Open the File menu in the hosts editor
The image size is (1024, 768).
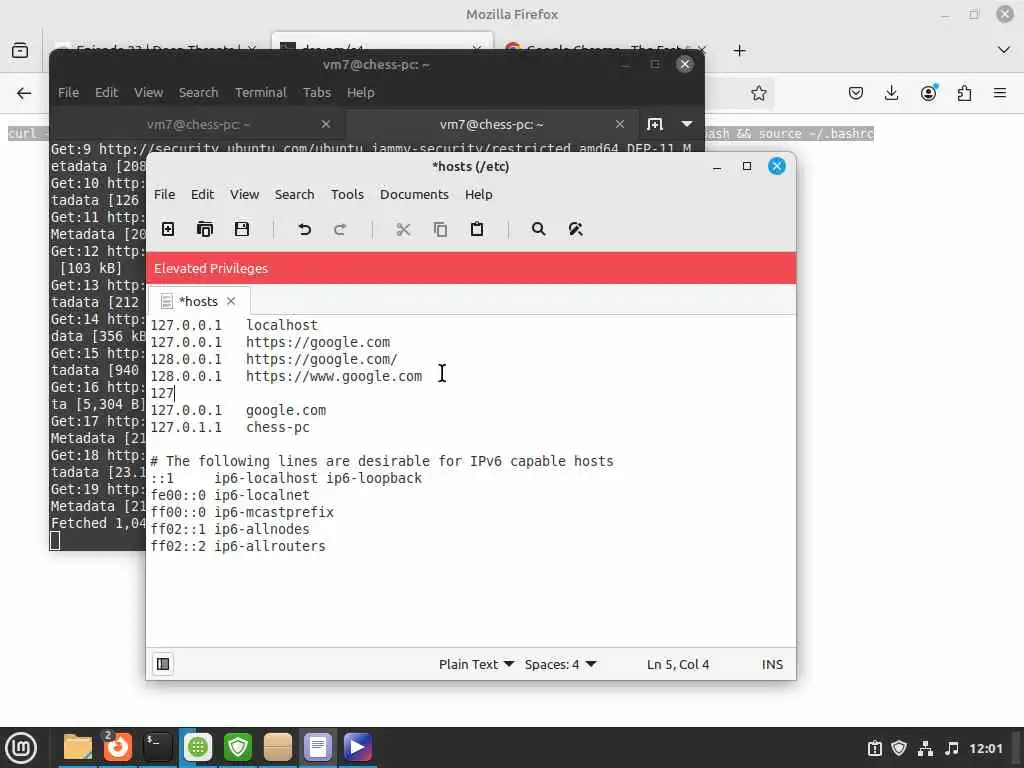(164, 195)
